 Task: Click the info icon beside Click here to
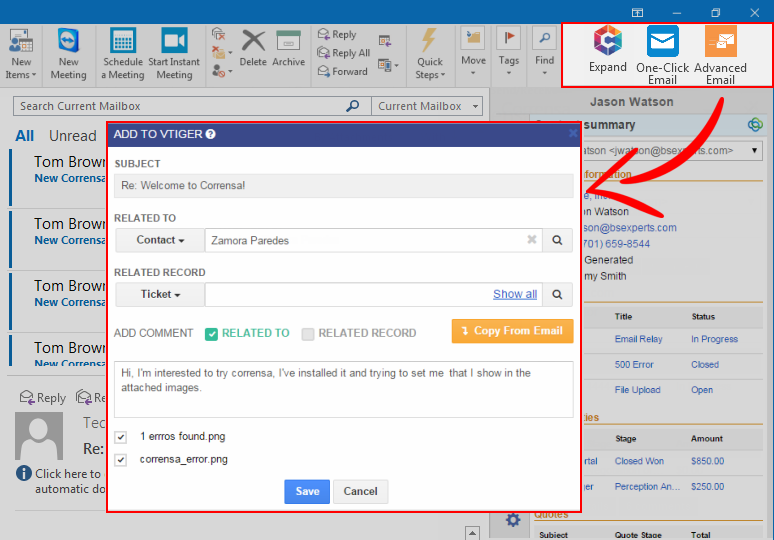click(24, 473)
